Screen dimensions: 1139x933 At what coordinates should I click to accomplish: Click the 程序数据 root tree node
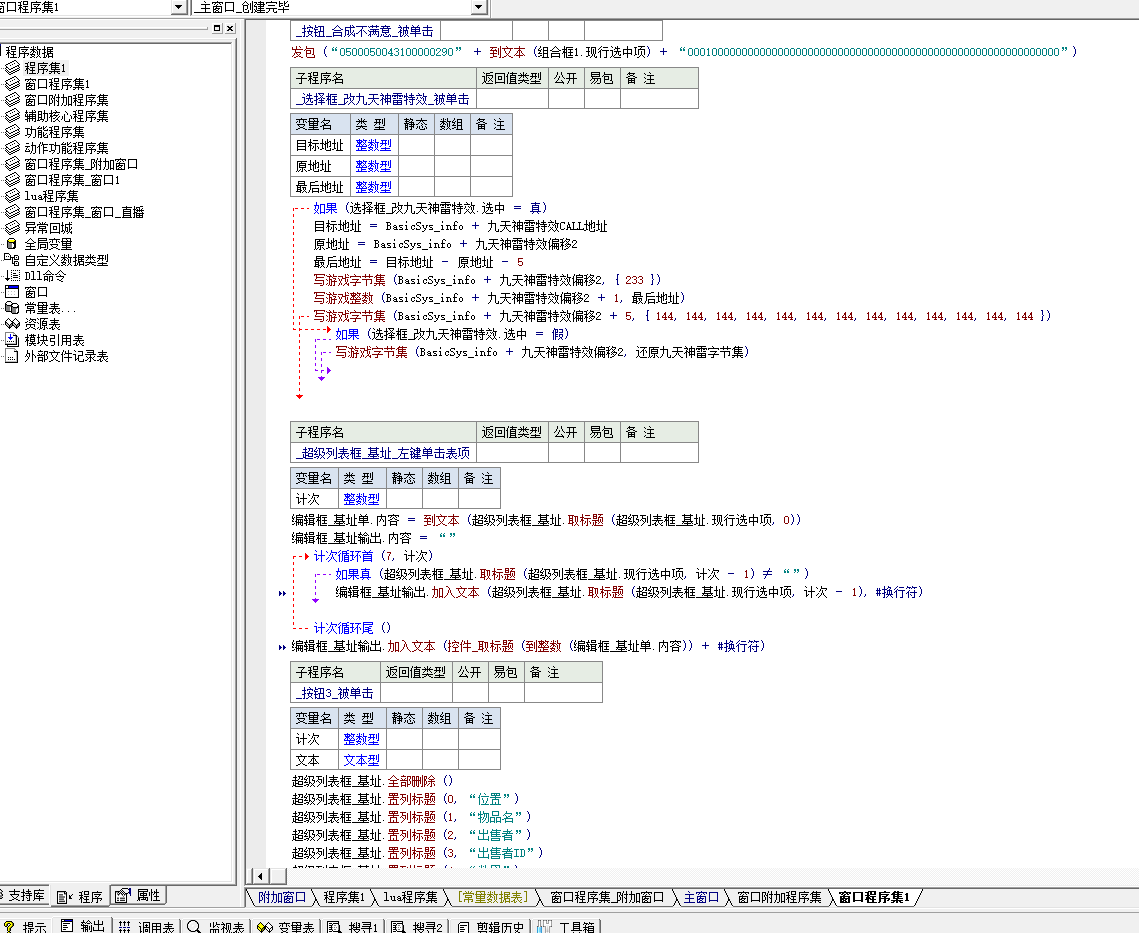click(29, 52)
